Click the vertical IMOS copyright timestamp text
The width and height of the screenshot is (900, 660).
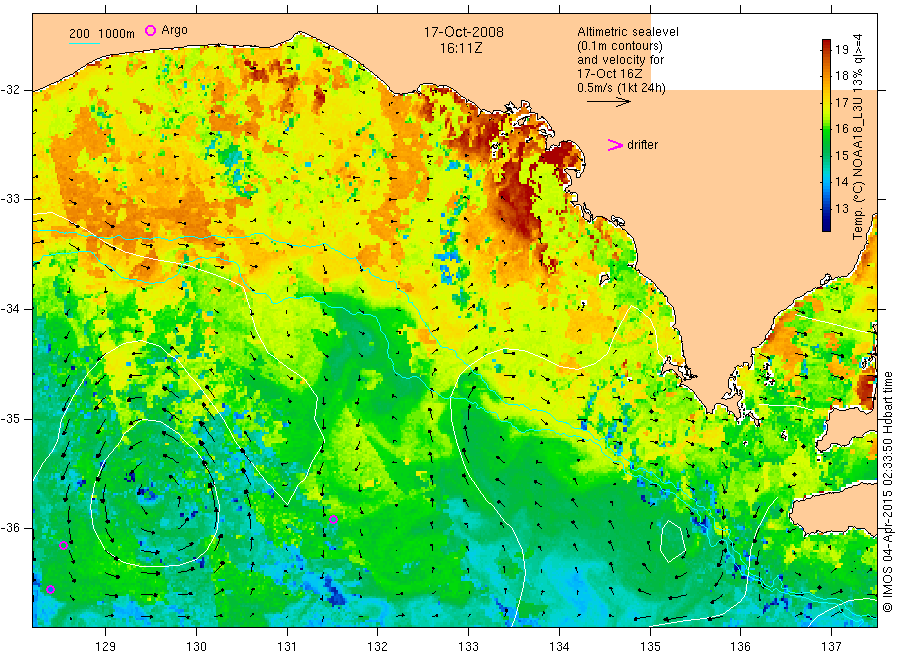click(x=887, y=491)
